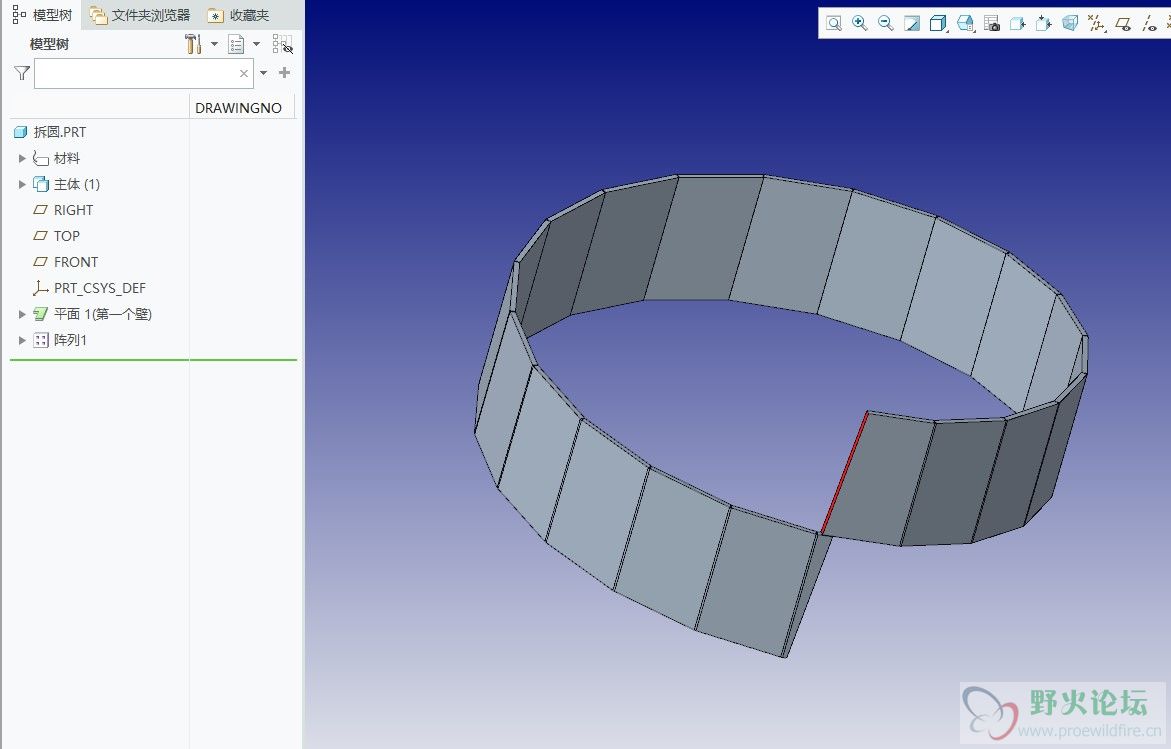Viewport: 1171px width, 749px height.
Task: Switch to the 收藏夹 tab
Action: tap(239, 15)
